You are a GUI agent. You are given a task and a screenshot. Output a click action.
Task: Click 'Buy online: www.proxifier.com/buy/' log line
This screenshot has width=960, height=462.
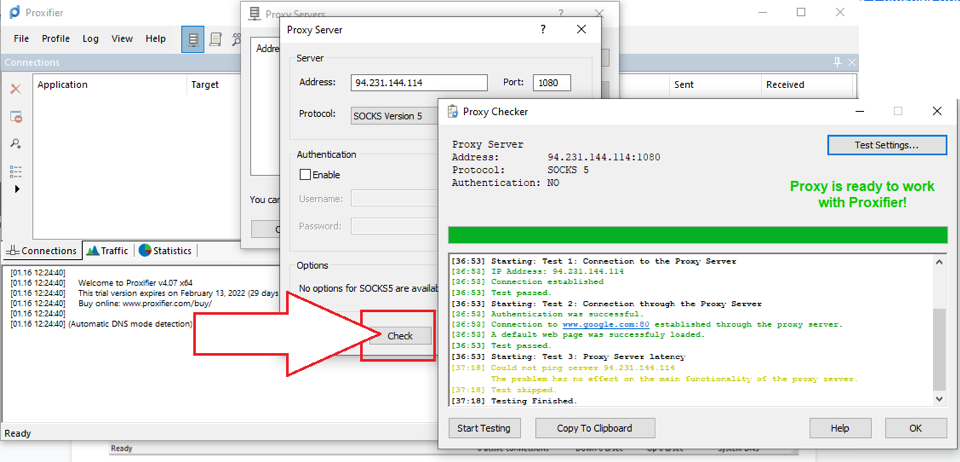[x=145, y=304]
